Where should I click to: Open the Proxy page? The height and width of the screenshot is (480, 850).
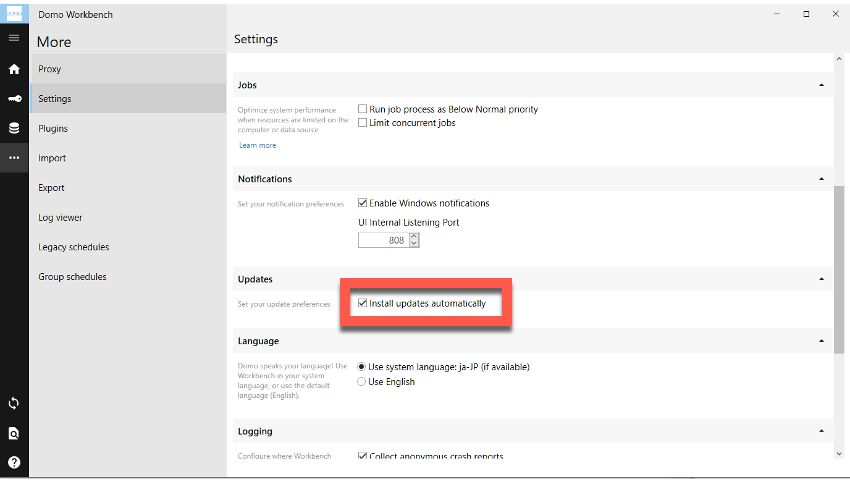coord(128,69)
